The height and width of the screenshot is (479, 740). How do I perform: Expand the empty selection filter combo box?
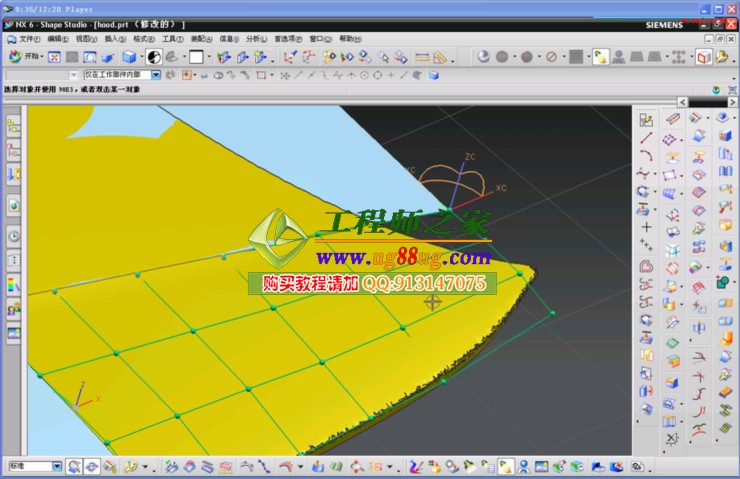[73, 75]
